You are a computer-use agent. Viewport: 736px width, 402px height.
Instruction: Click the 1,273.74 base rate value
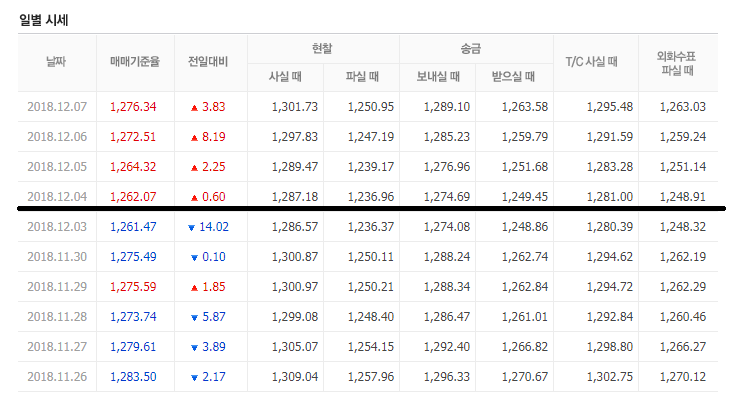pos(133,317)
